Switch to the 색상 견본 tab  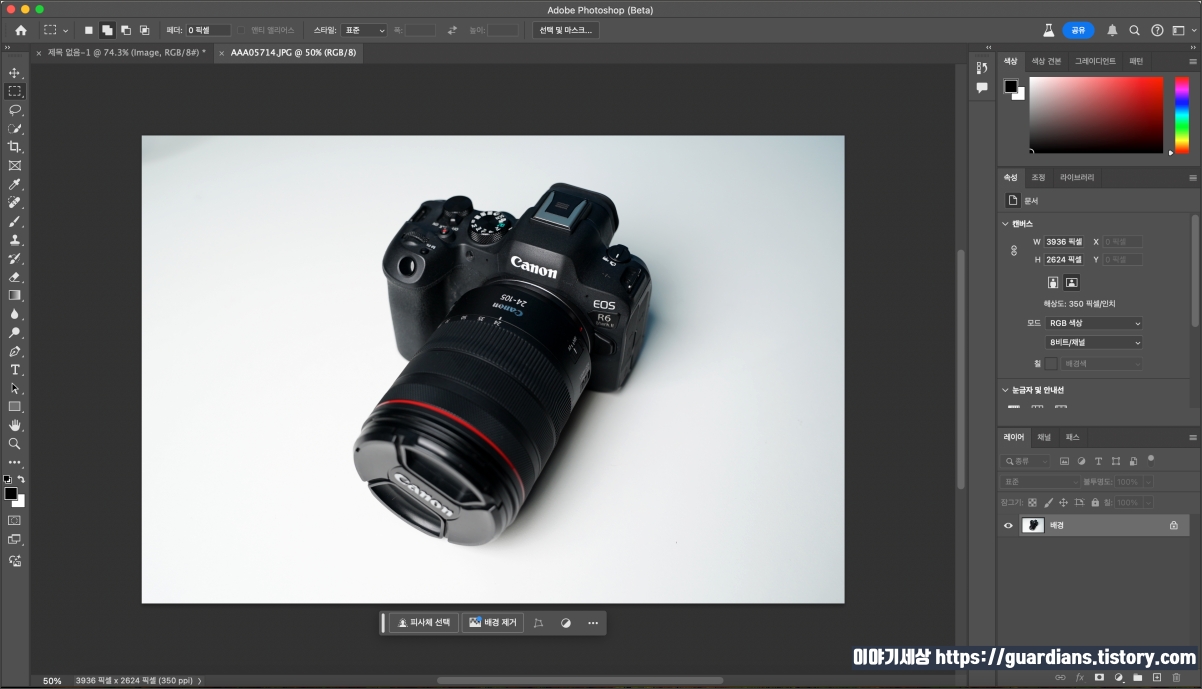coord(1046,61)
